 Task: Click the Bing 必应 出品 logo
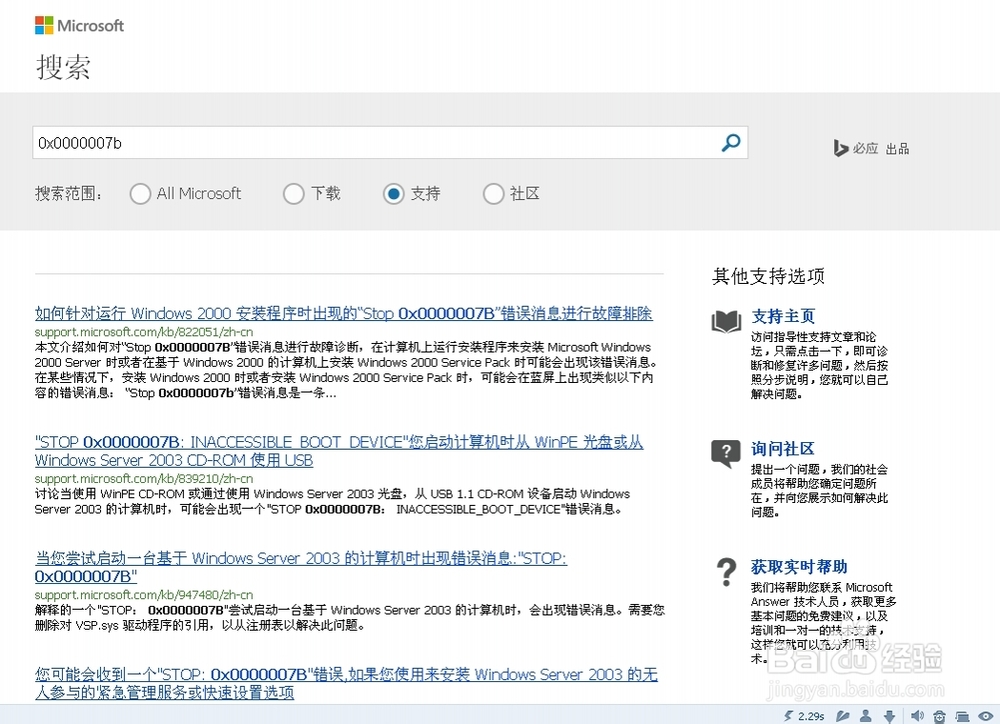coord(871,148)
